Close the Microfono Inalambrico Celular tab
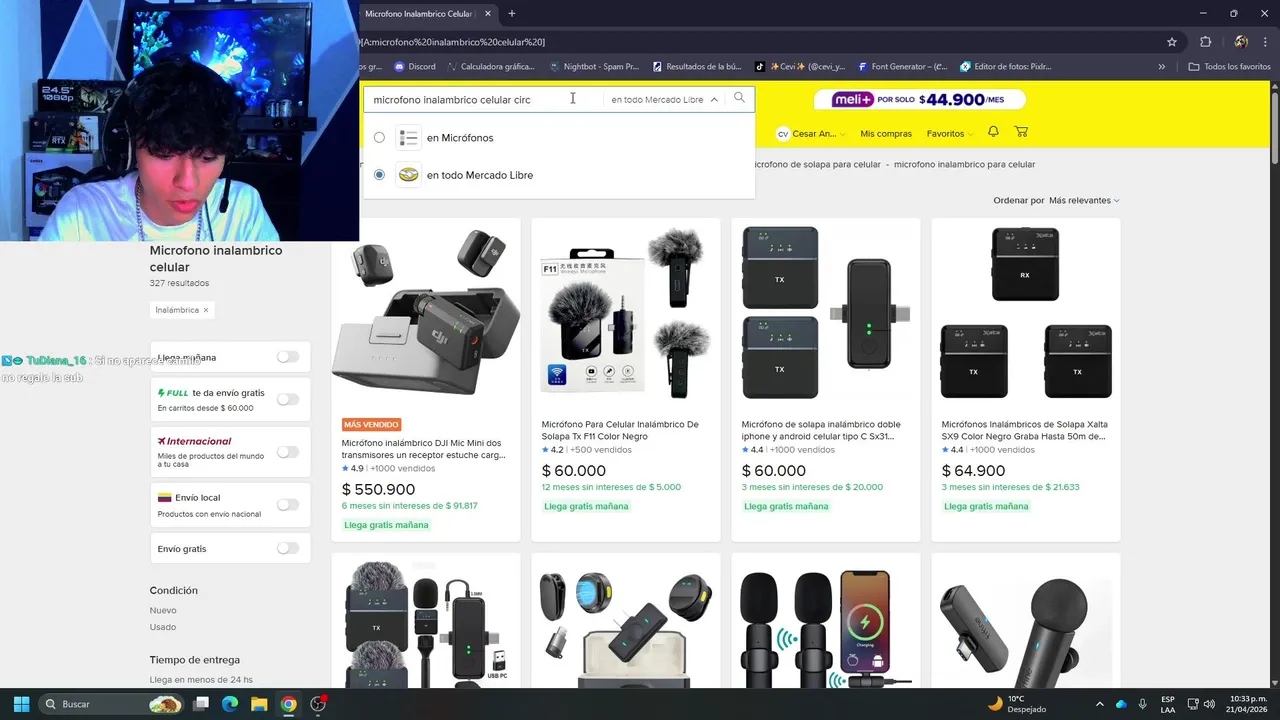1280x720 pixels. (487, 14)
